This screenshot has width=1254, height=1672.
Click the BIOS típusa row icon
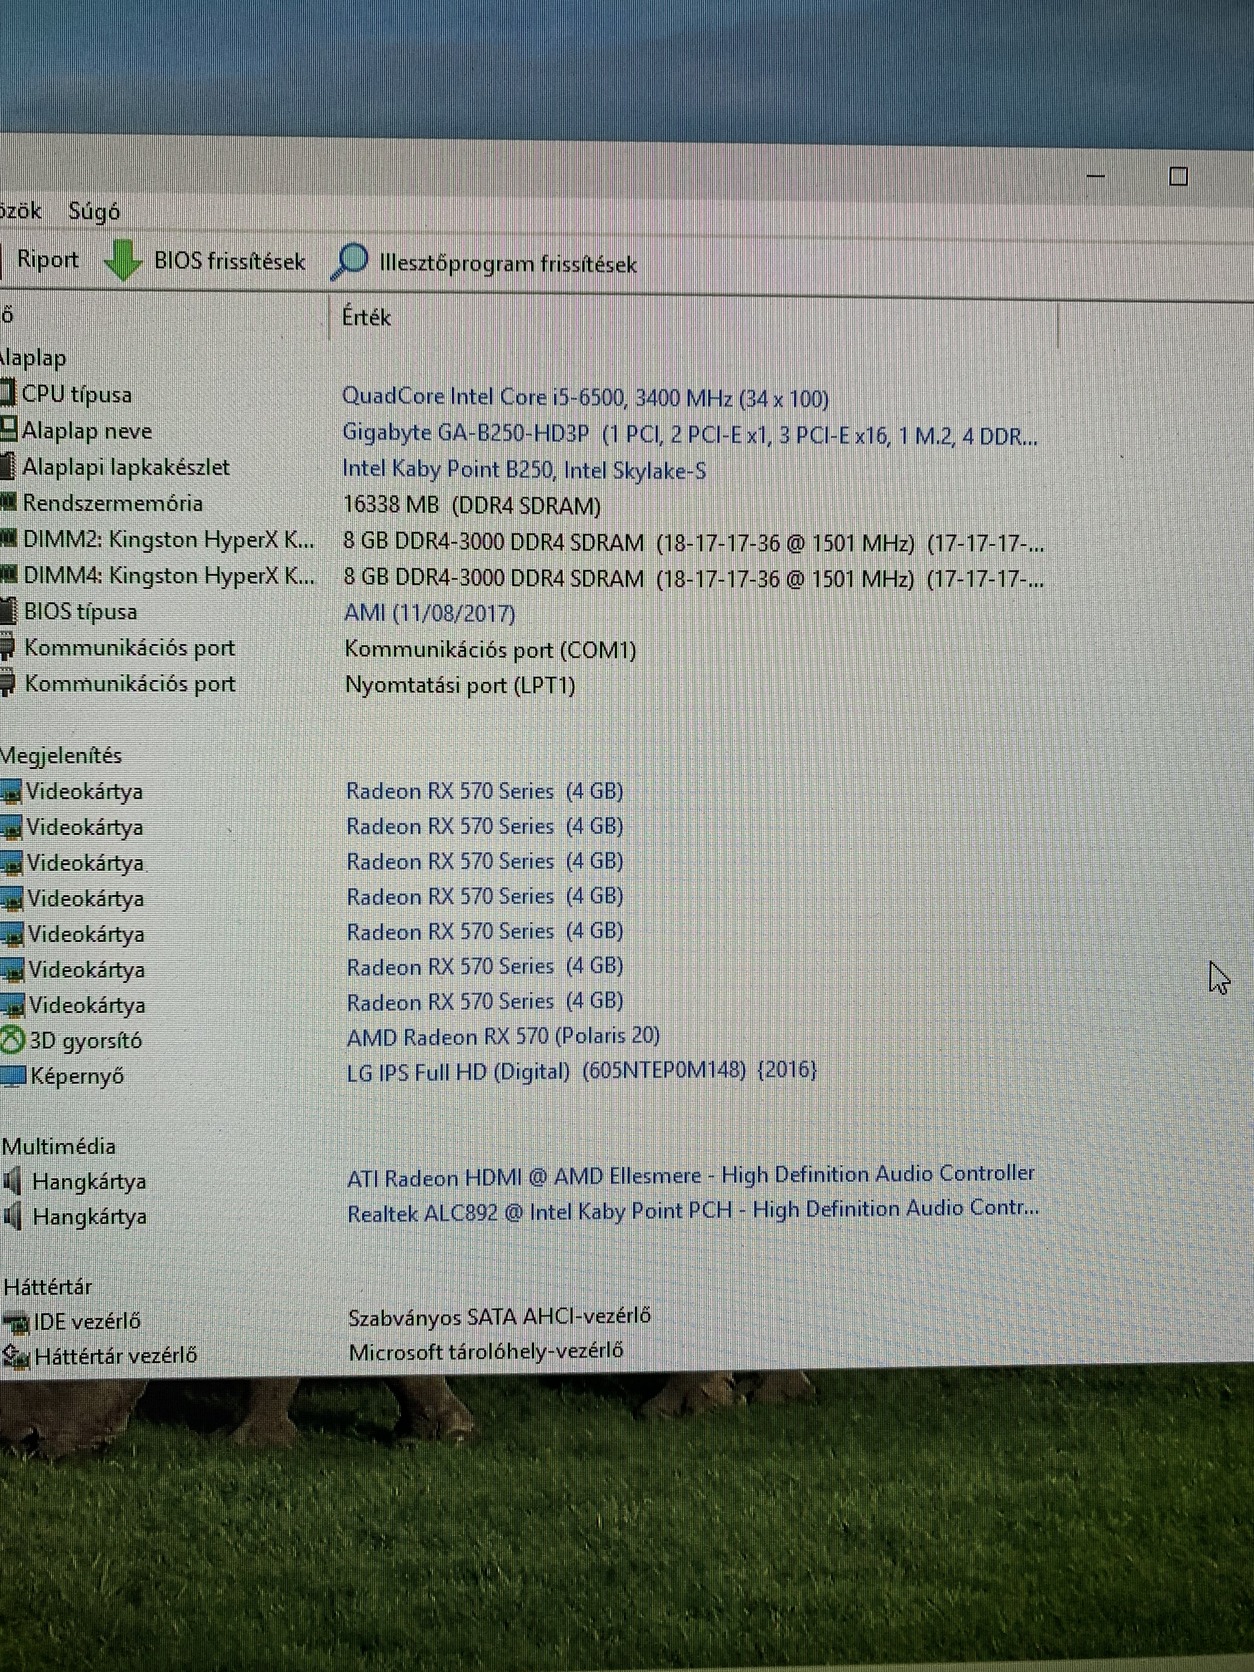click(8, 611)
